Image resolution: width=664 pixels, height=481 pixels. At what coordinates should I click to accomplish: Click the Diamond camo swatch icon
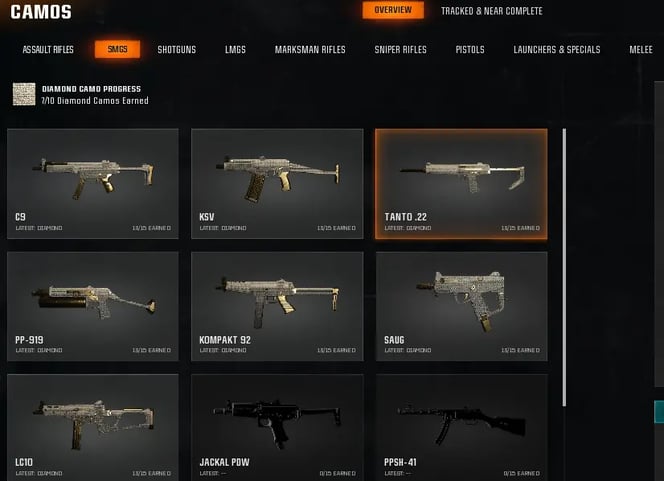pyautogui.click(x=24, y=94)
